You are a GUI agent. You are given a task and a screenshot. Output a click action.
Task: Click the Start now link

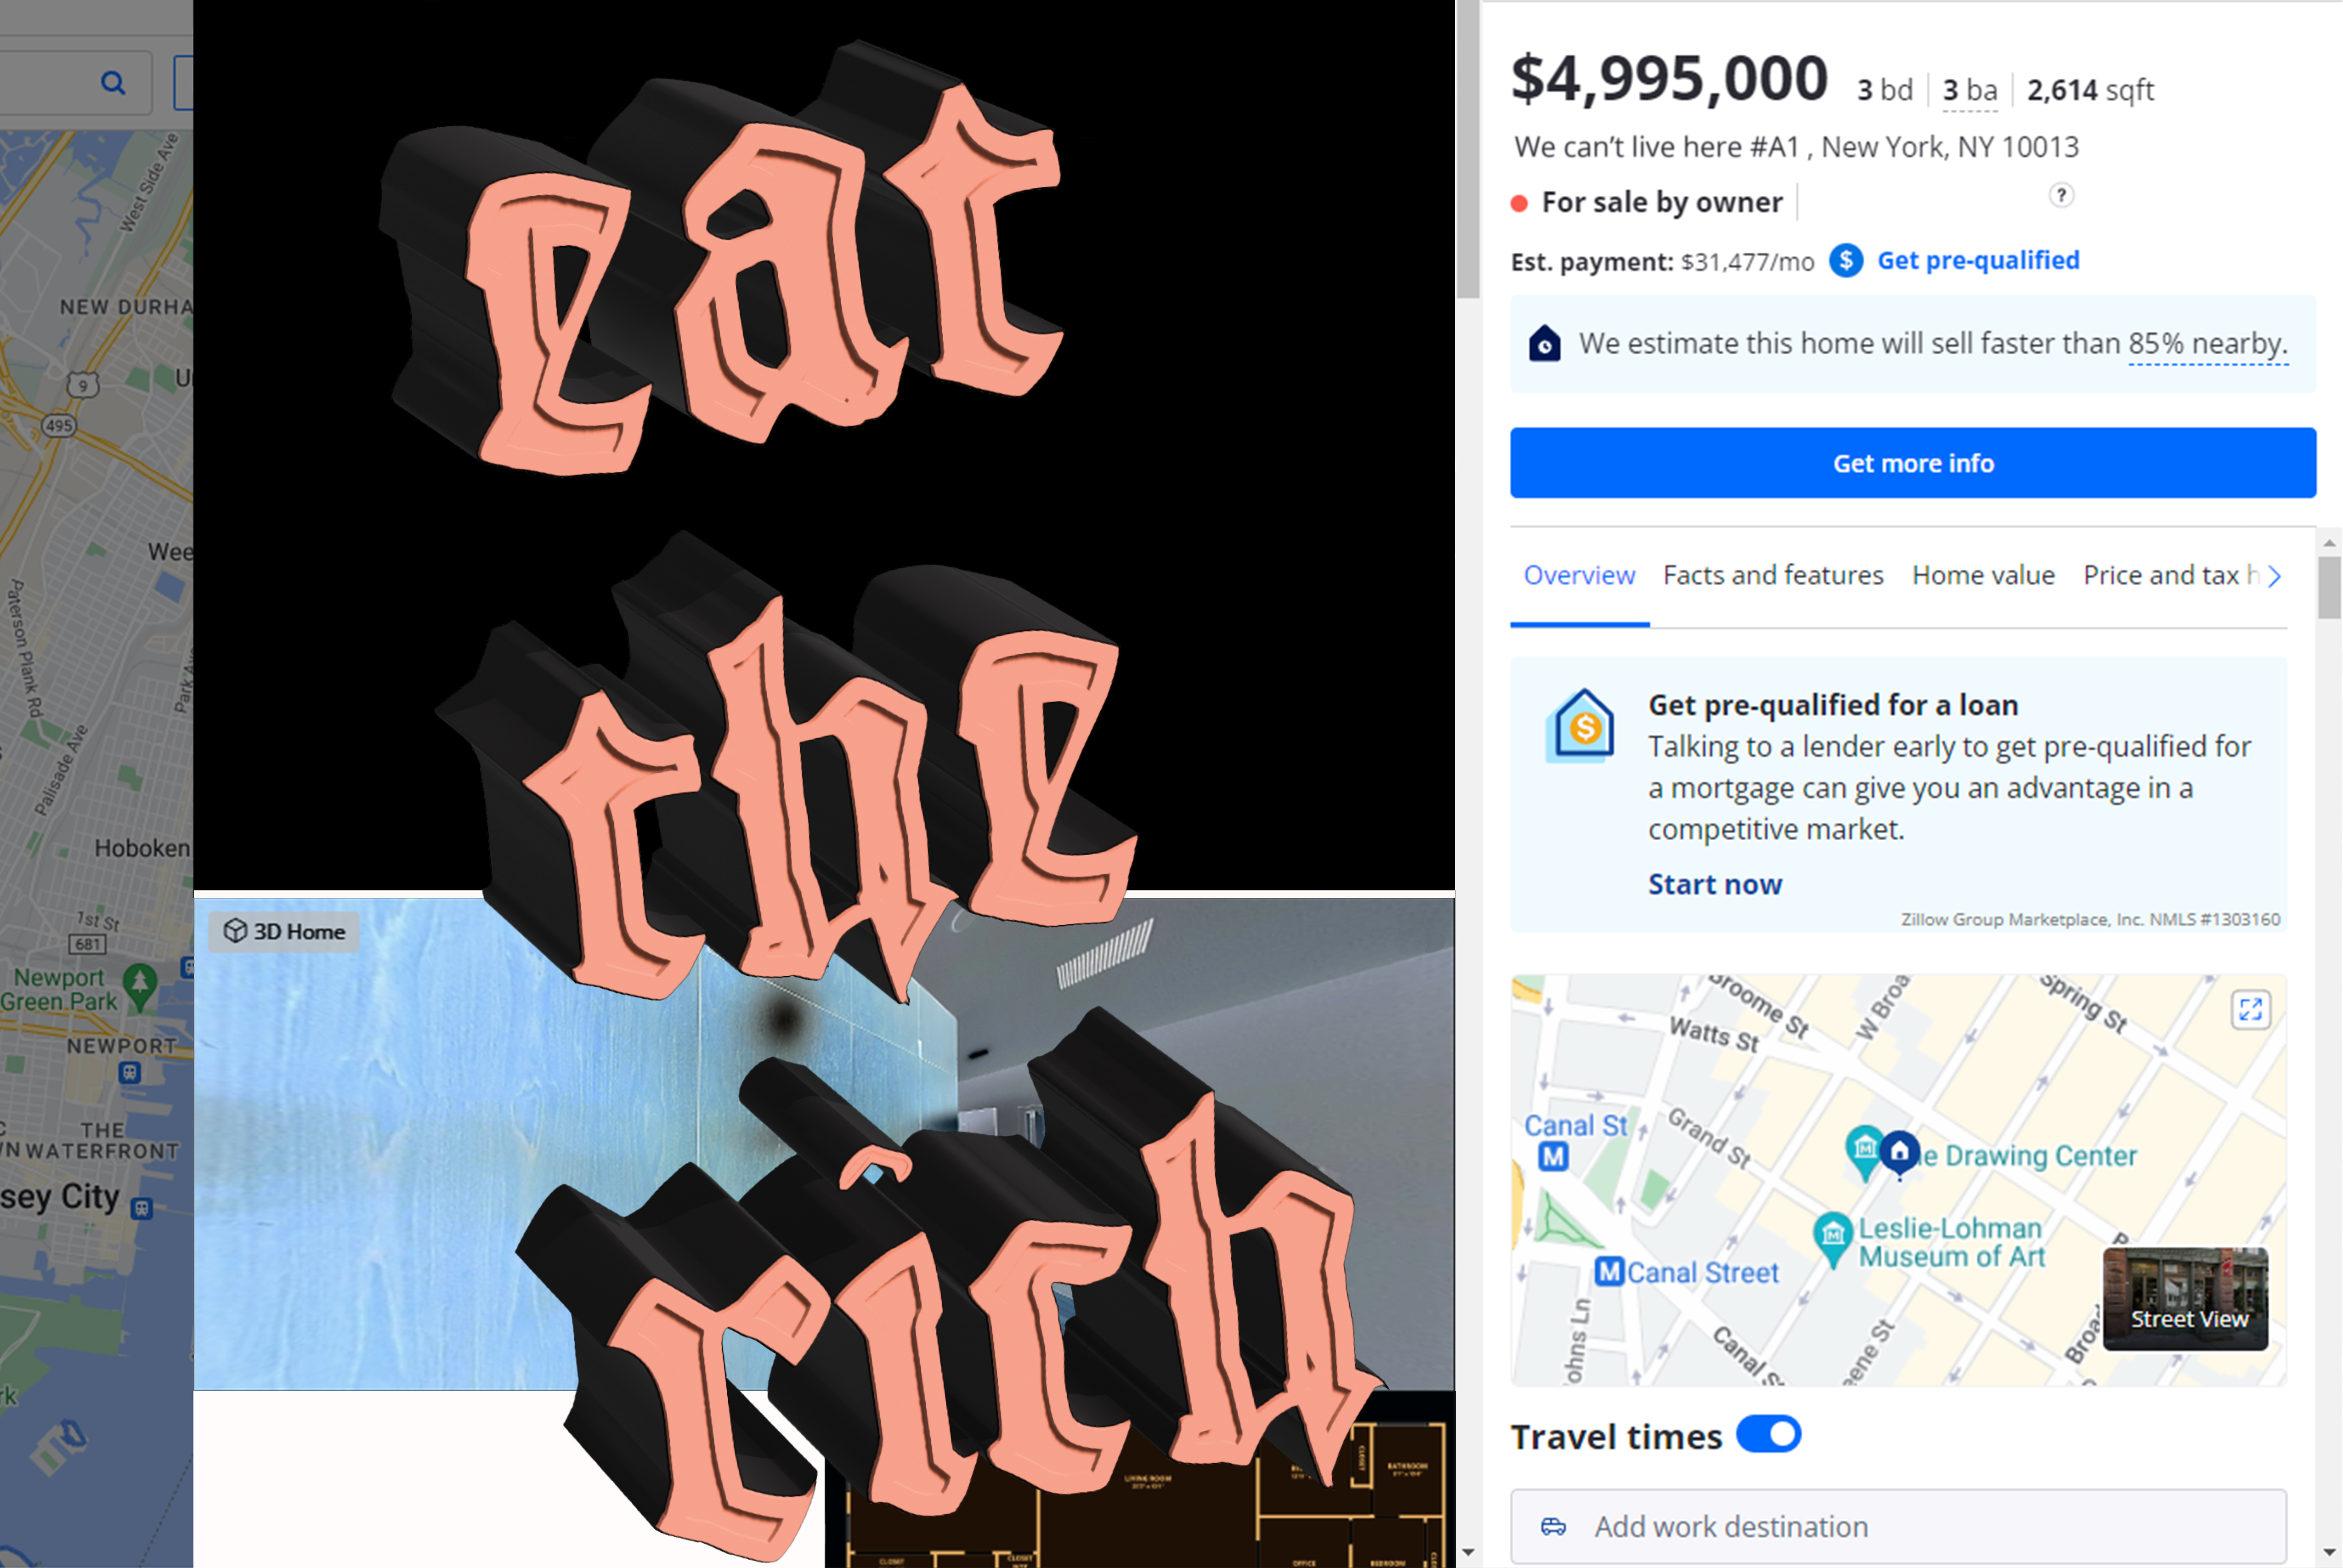(1715, 884)
